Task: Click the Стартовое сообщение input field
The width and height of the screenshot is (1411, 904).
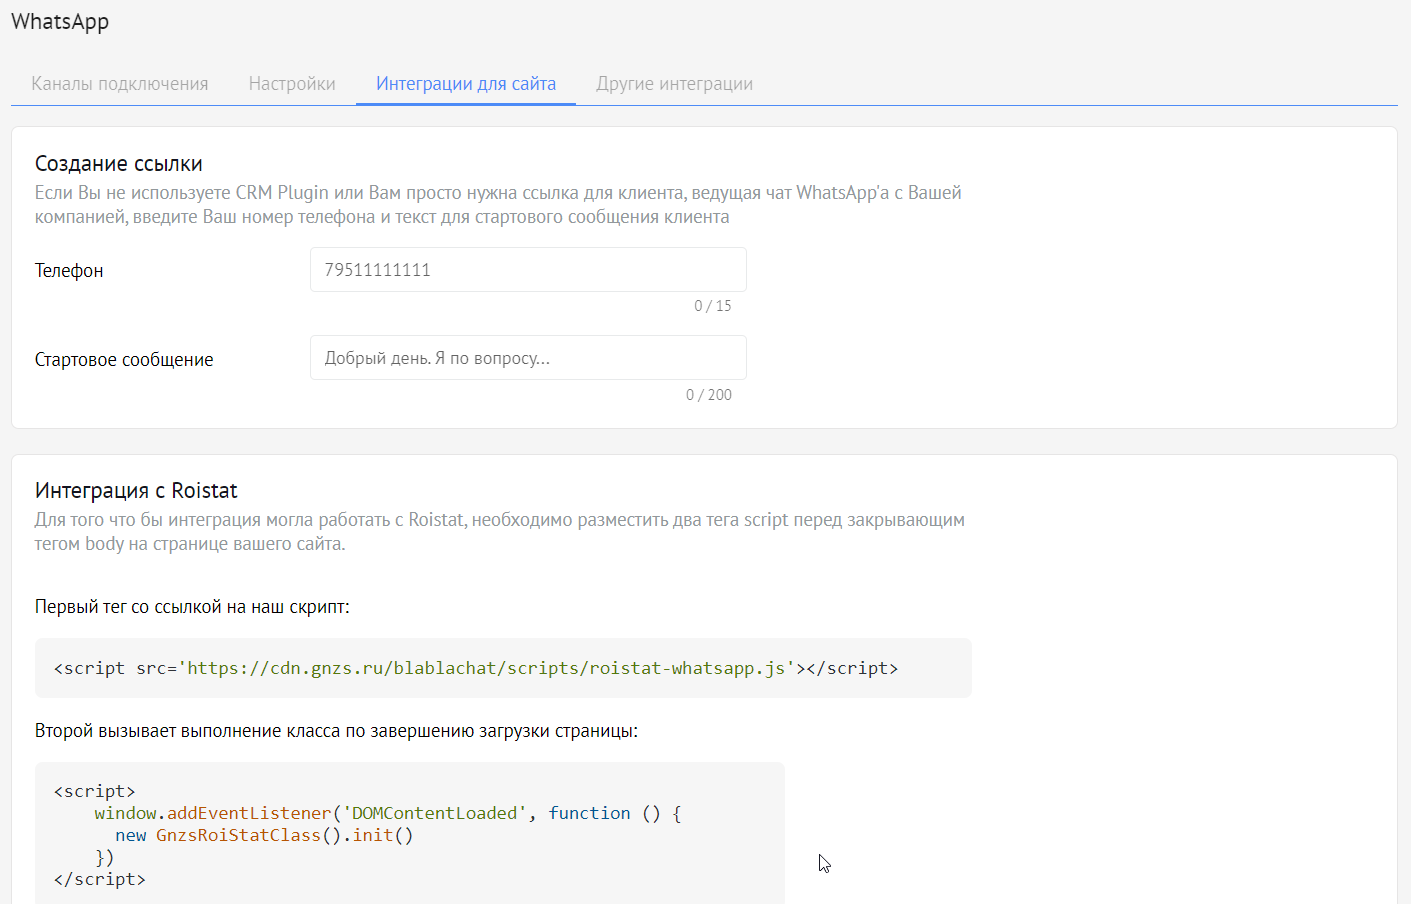Action: click(x=528, y=358)
